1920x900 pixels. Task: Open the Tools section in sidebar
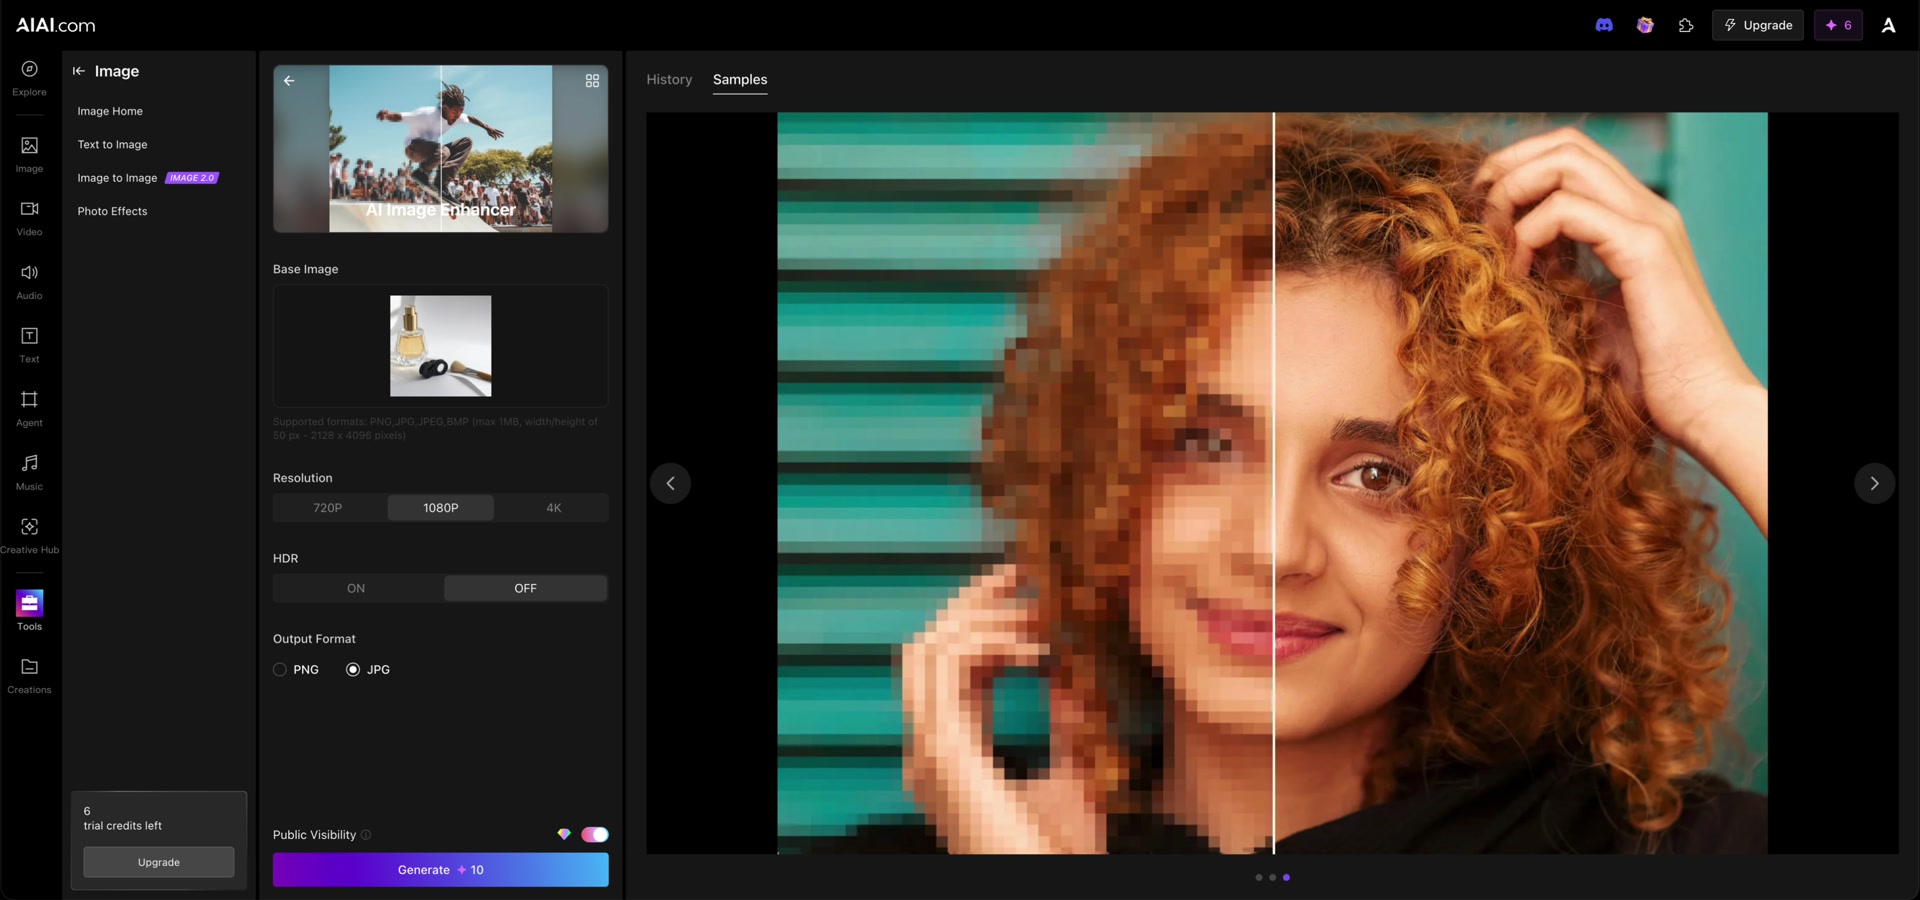click(x=29, y=611)
